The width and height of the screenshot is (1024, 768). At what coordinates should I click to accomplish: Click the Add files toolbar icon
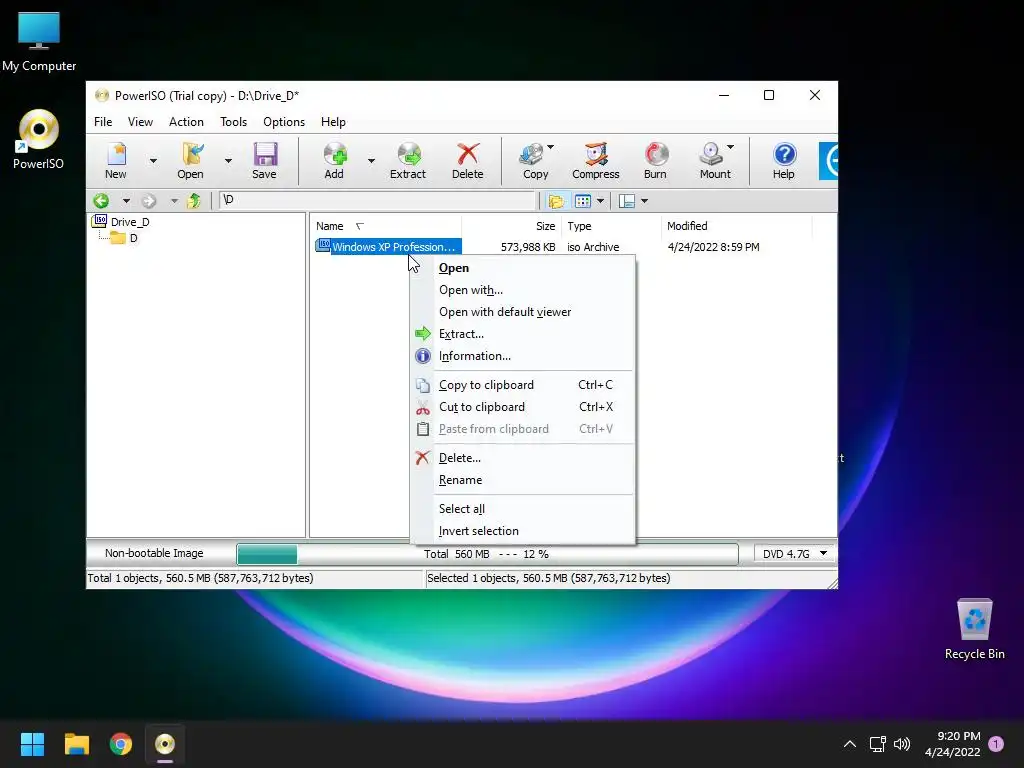[x=334, y=161]
